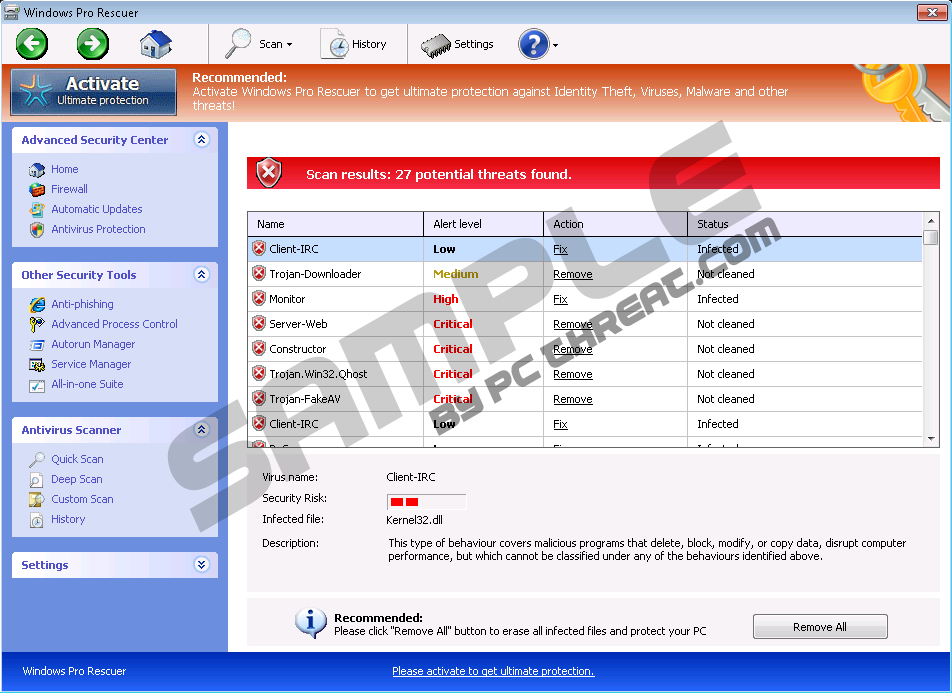Click the green forward arrow icon

[93, 44]
